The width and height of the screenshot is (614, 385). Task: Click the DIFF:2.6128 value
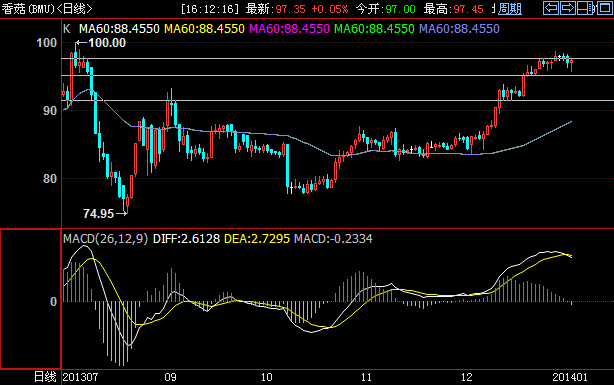coord(186,239)
